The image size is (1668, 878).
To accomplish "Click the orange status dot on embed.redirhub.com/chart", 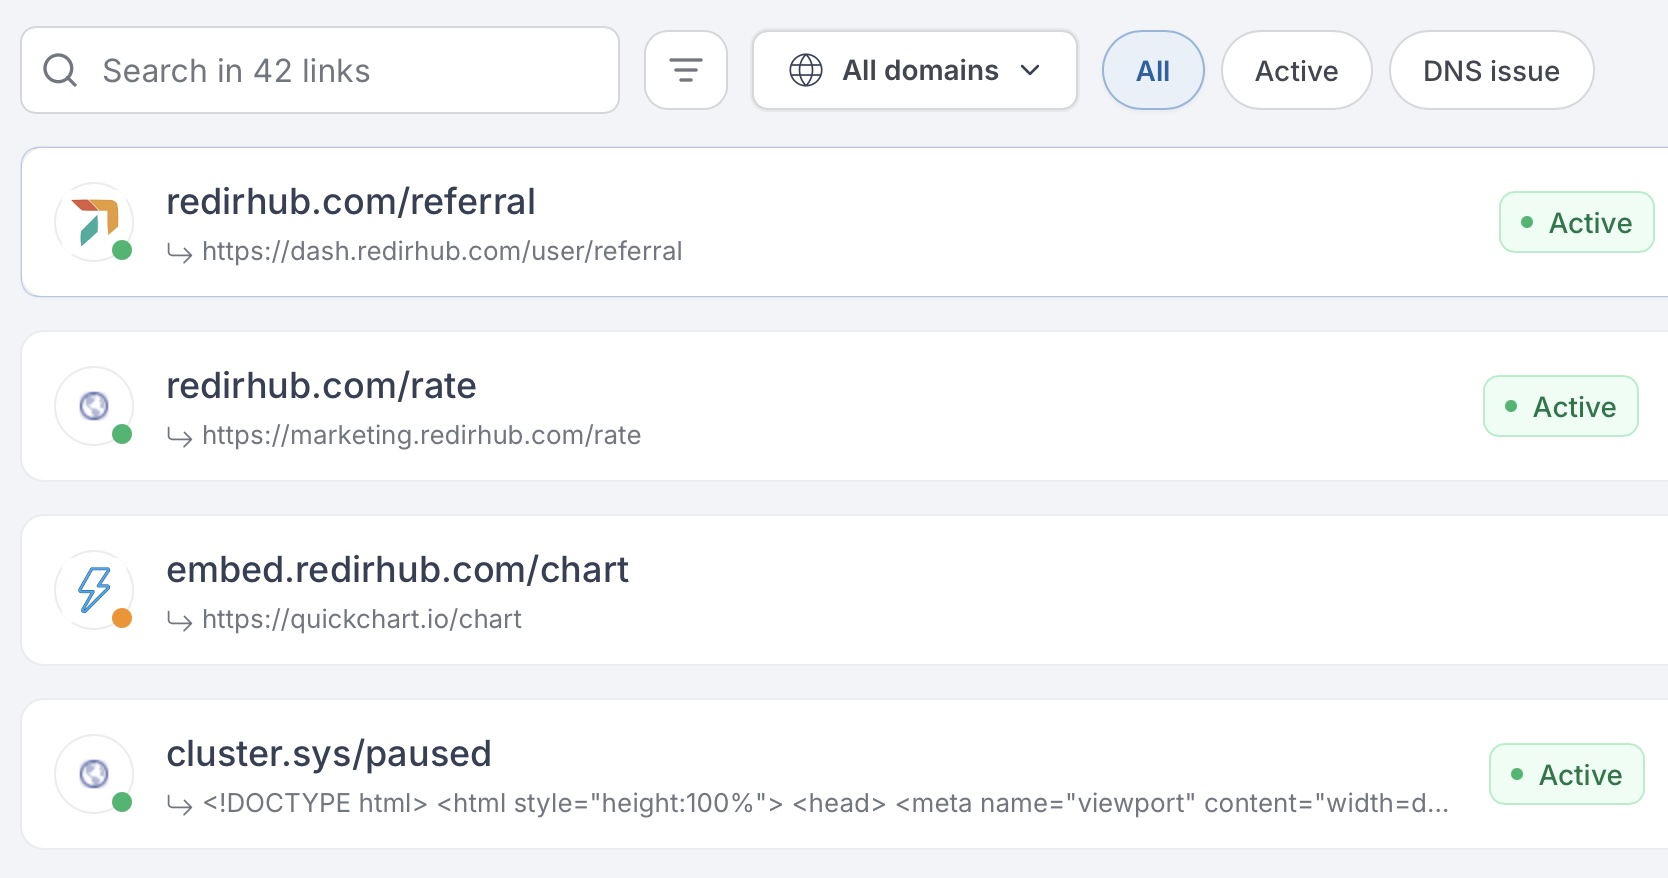I will tap(122, 618).
